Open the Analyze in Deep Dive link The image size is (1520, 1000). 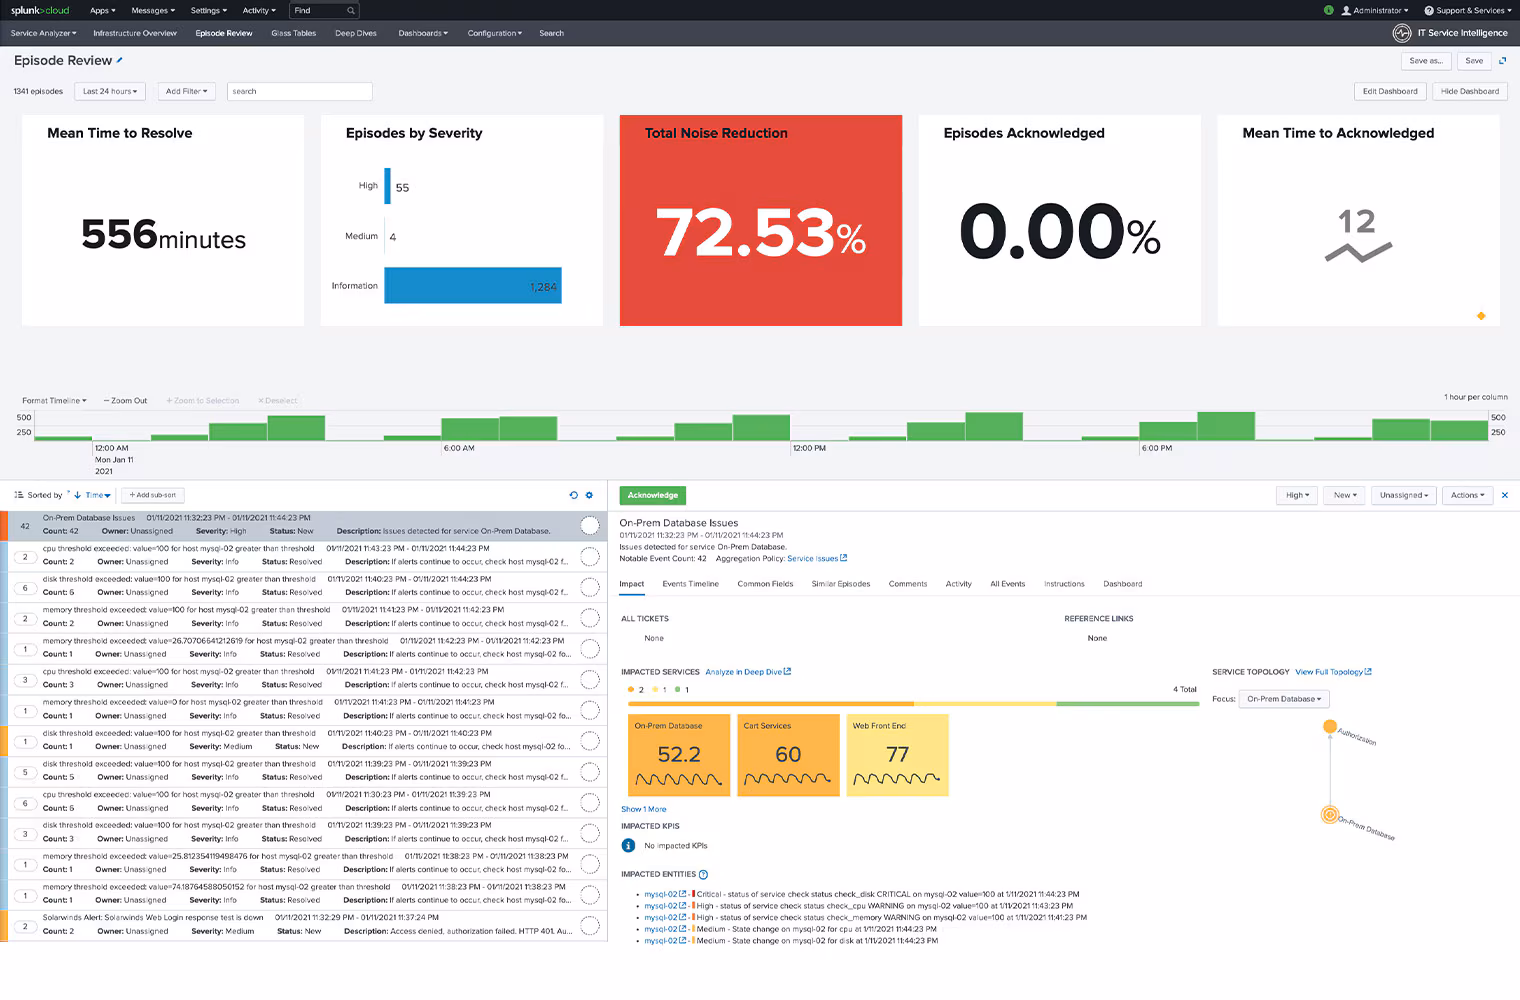click(x=747, y=672)
